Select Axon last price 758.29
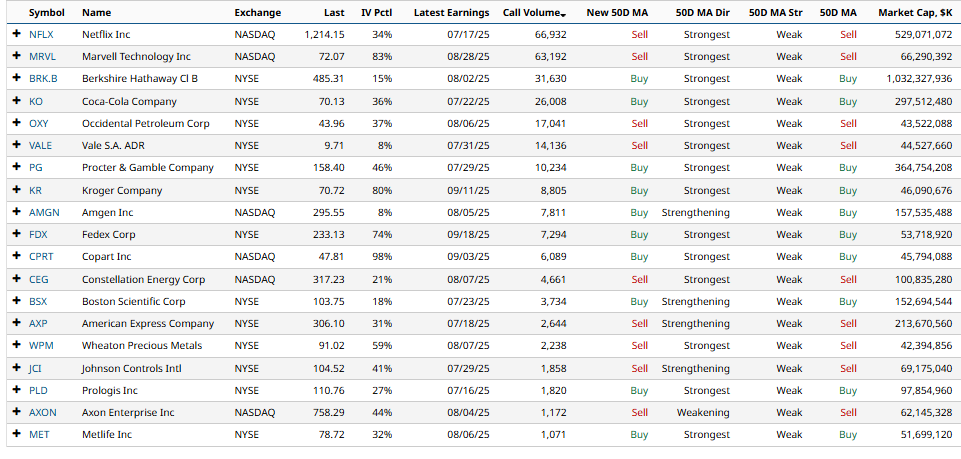Viewport: 961px width, 459px height. pyautogui.click(x=328, y=412)
